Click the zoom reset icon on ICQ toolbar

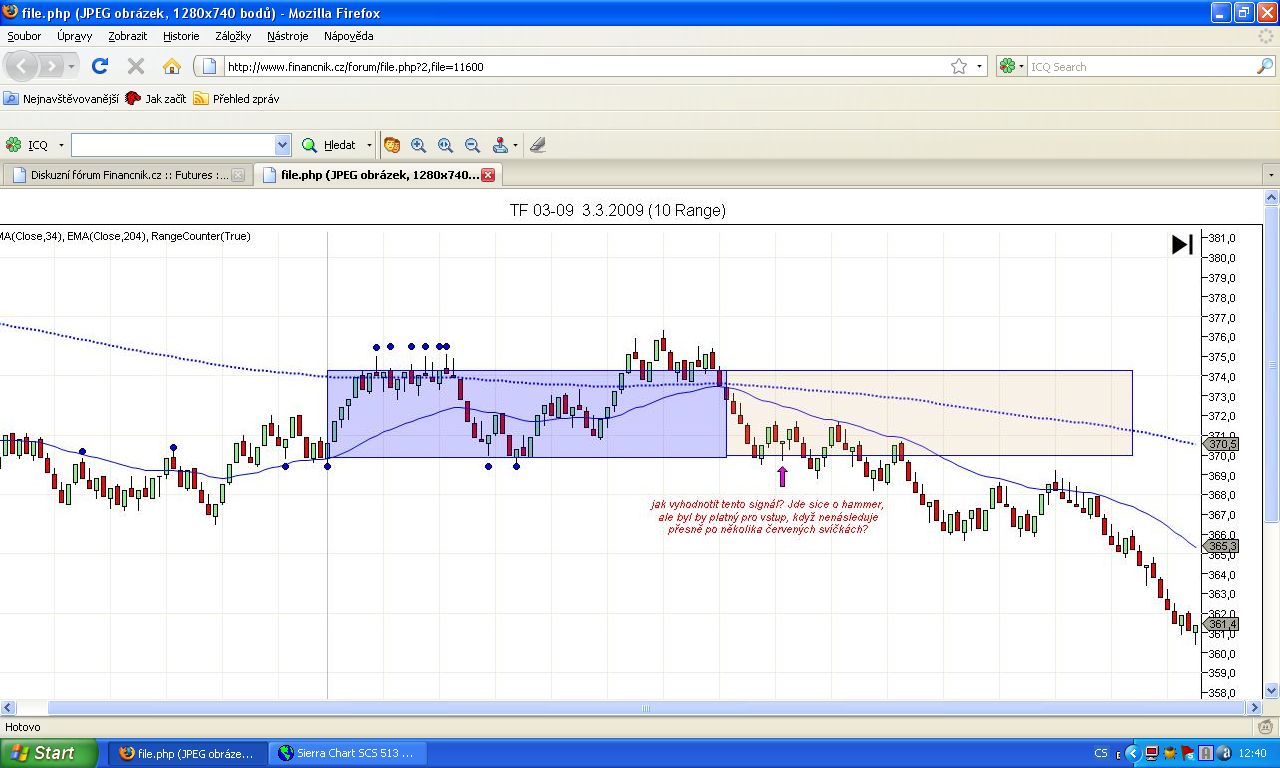(446, 145)
